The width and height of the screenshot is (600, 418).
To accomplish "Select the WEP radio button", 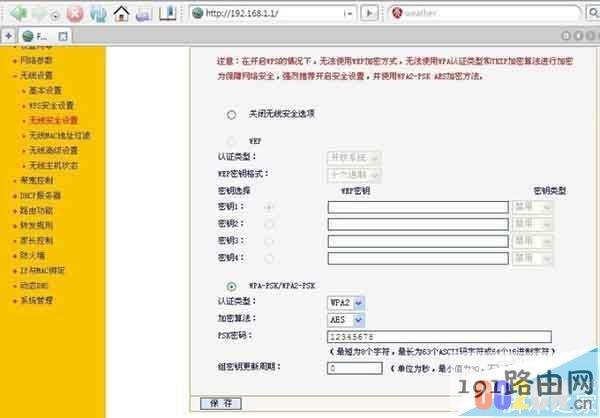I will click(231, 142).
